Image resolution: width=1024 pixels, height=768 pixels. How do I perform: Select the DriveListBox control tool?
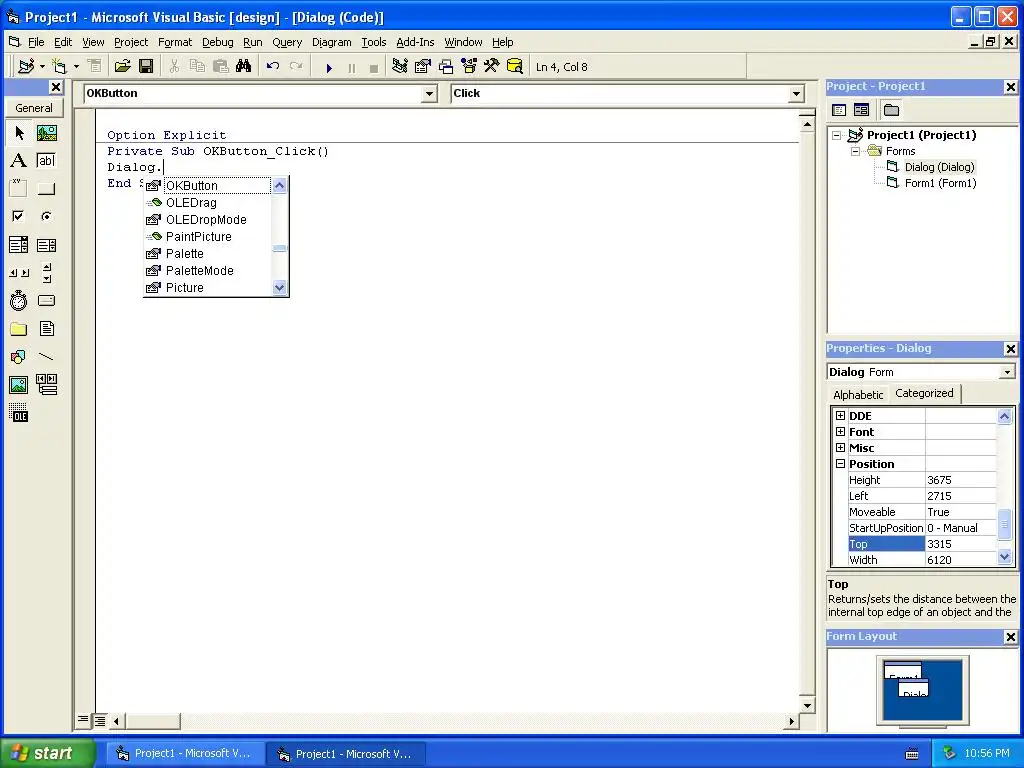point(46,300)
